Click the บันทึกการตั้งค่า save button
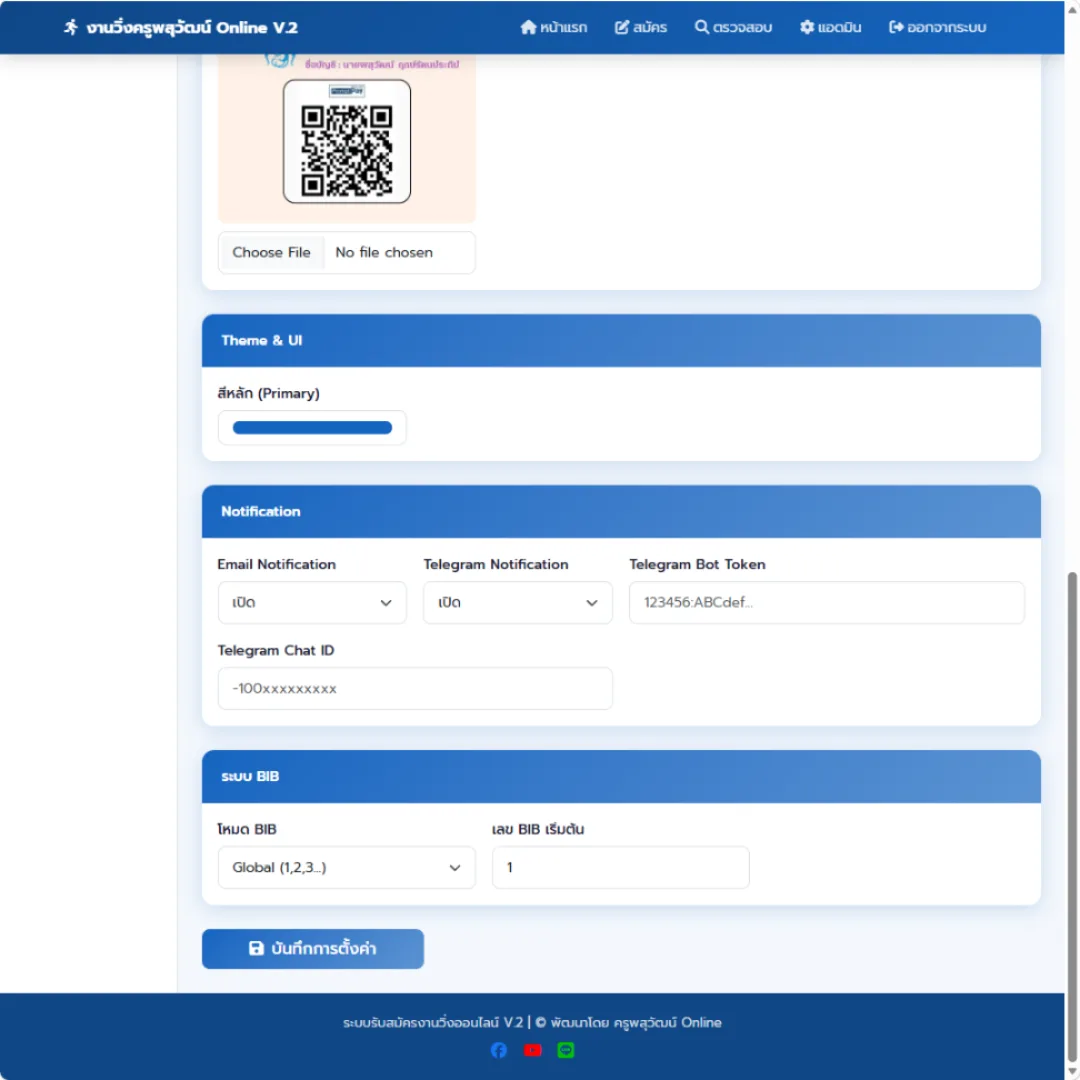 click(x=313, y=949)
